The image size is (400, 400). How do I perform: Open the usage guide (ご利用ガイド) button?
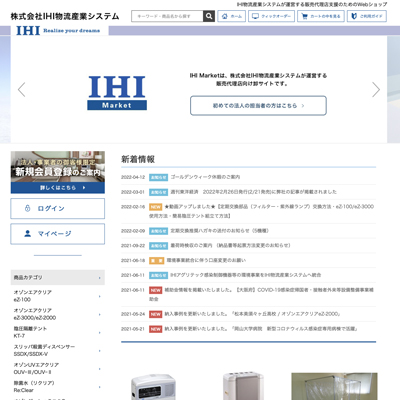[367, 16]
